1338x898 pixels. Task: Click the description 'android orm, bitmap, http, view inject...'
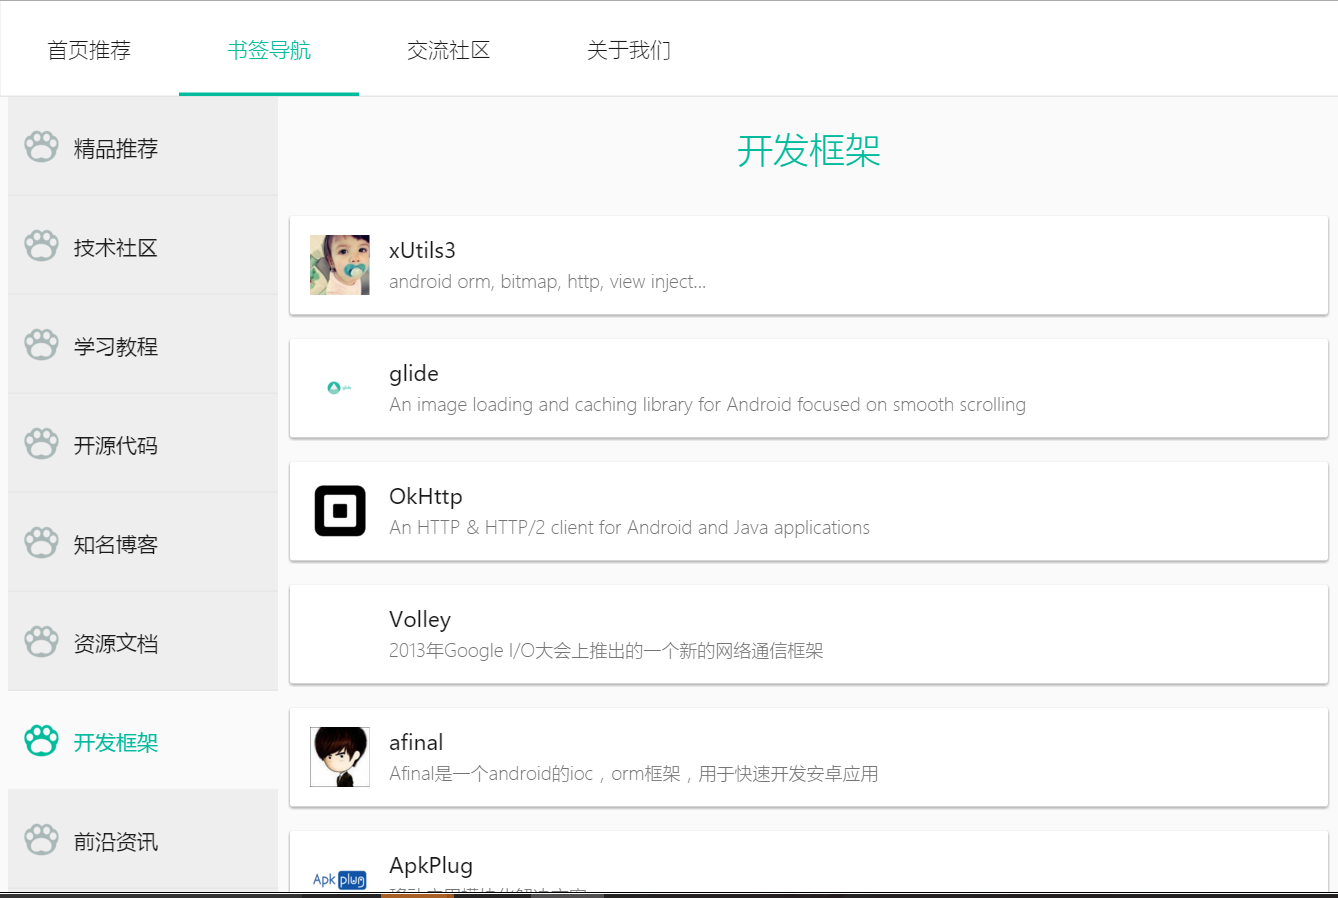point(548,282)
